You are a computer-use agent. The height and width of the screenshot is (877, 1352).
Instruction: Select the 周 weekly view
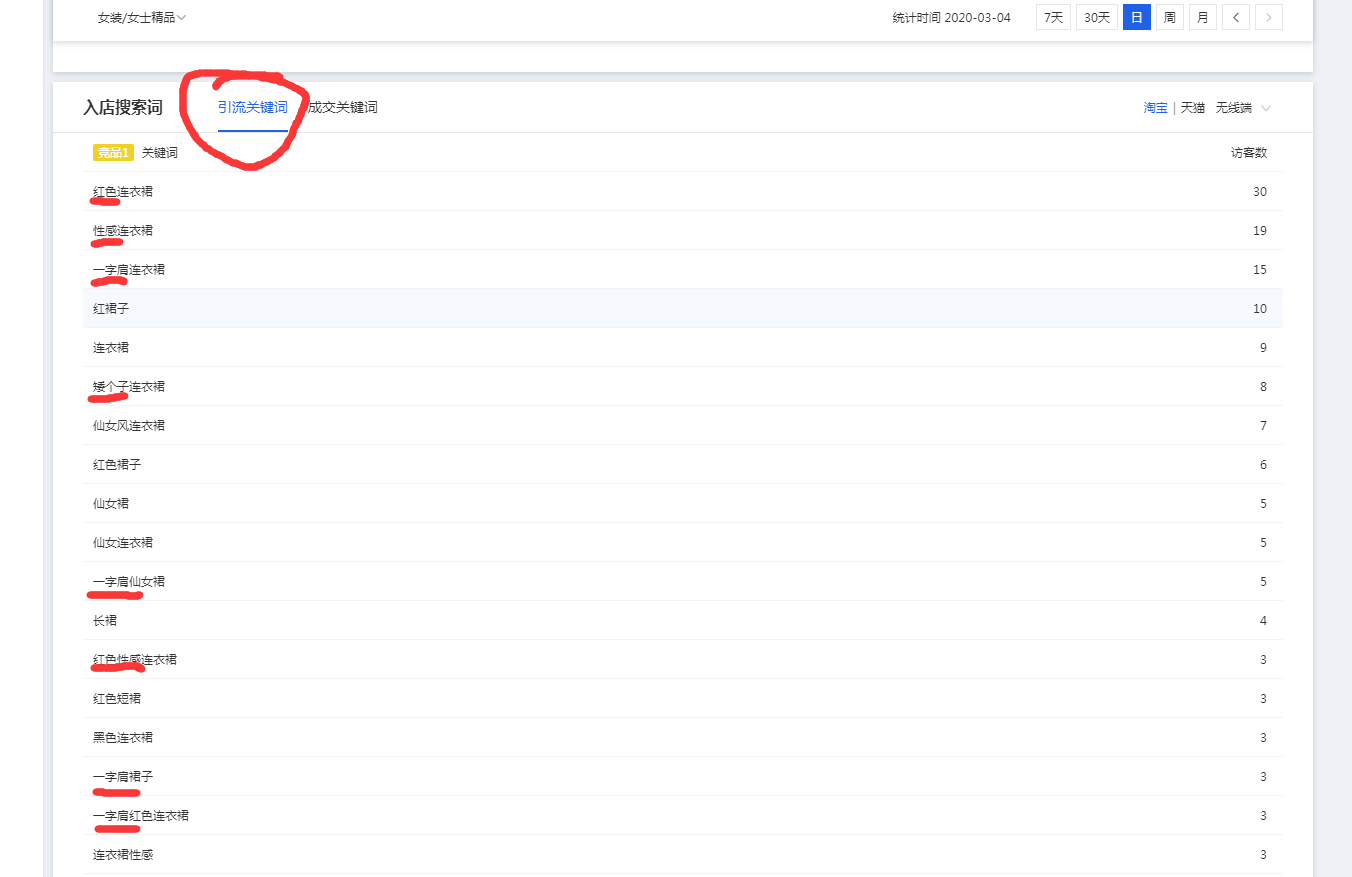(1169, 17)
